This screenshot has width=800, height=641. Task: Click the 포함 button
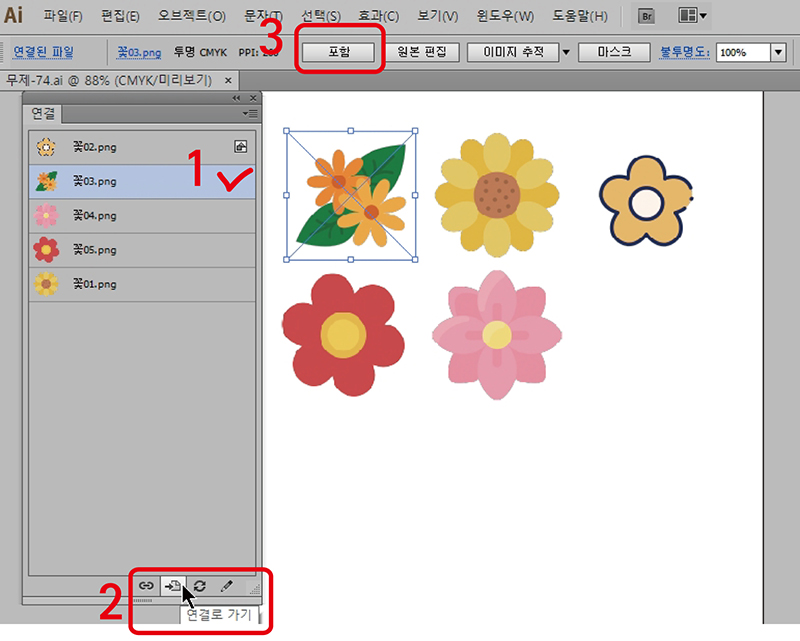pyautogui.click(x=339, y=52)
